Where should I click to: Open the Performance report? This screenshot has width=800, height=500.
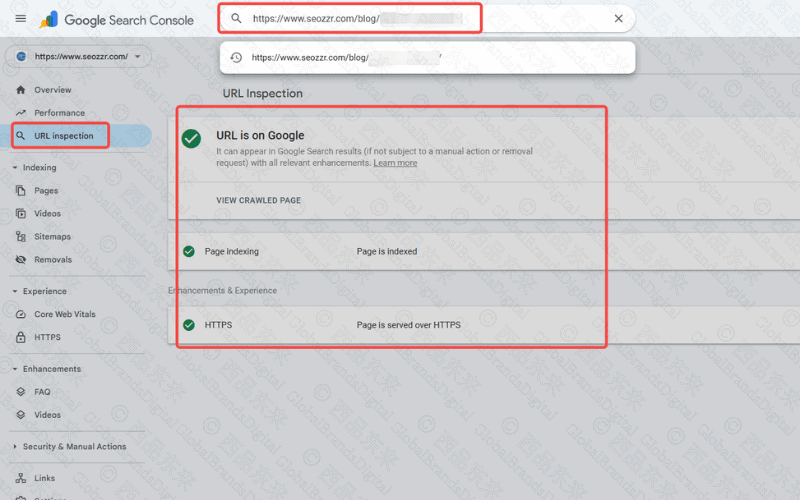(x=59, y=113)
